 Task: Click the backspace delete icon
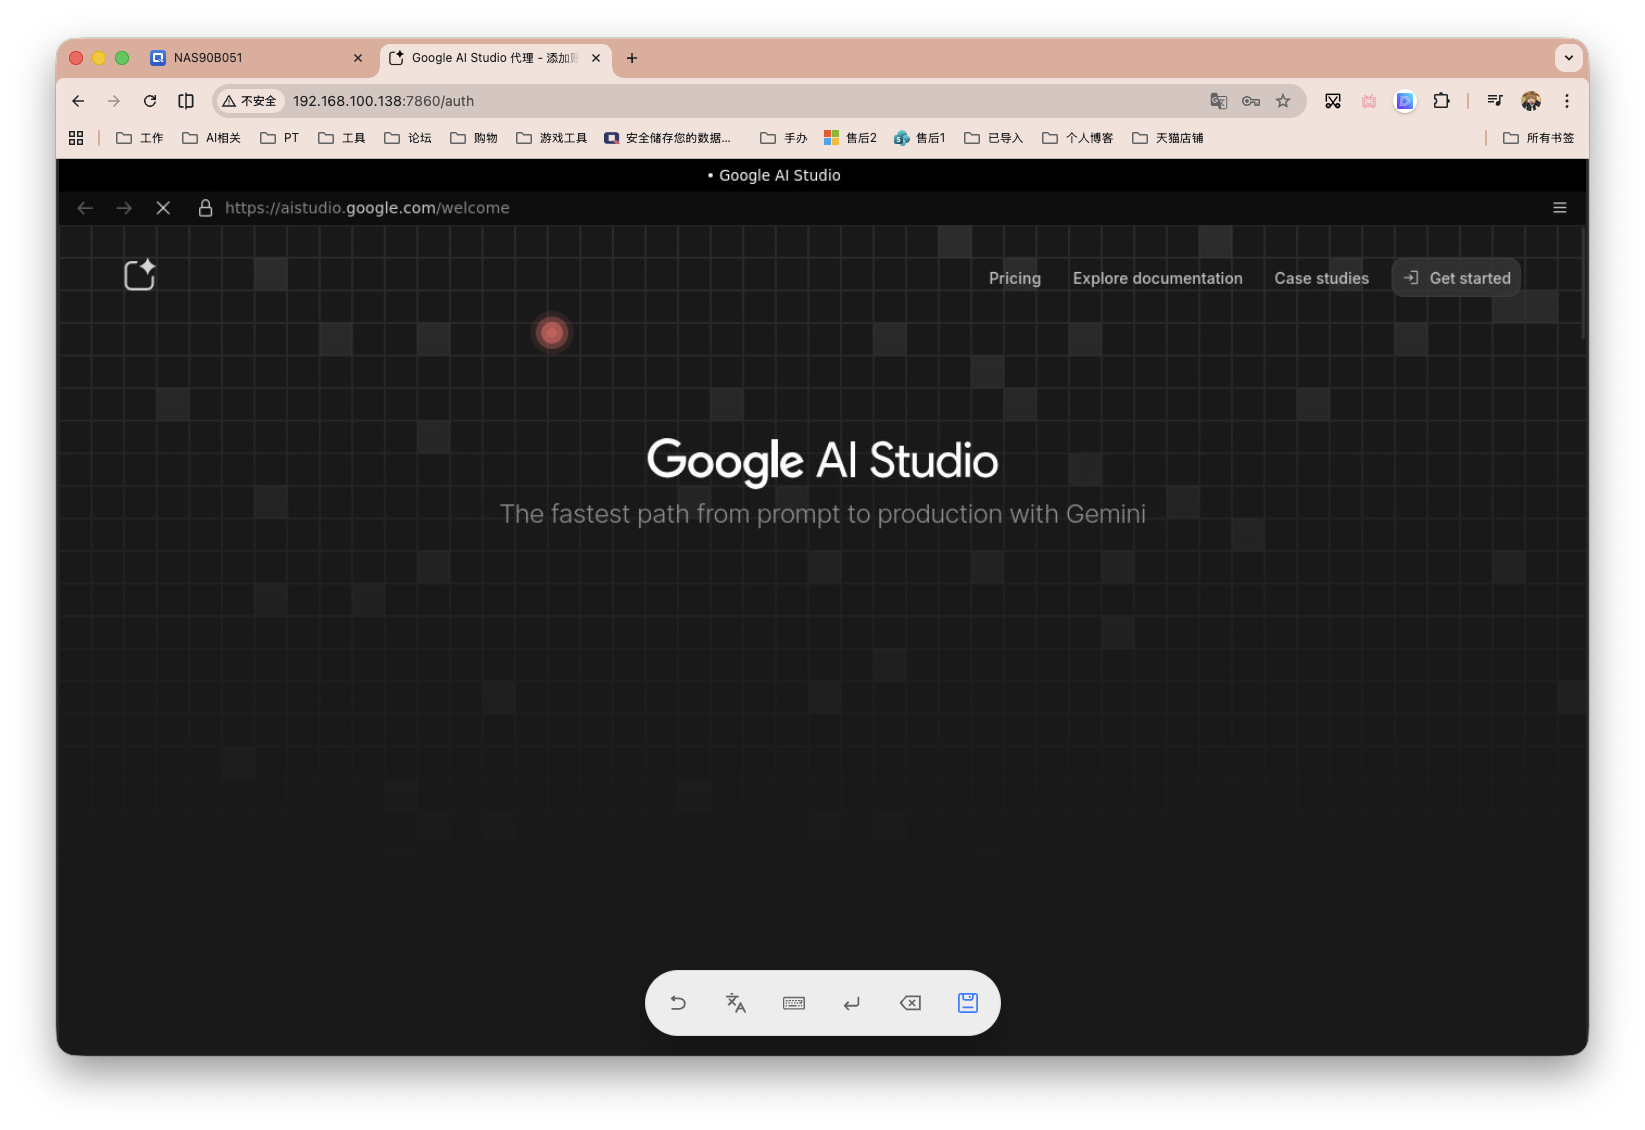click(910, 1003)
